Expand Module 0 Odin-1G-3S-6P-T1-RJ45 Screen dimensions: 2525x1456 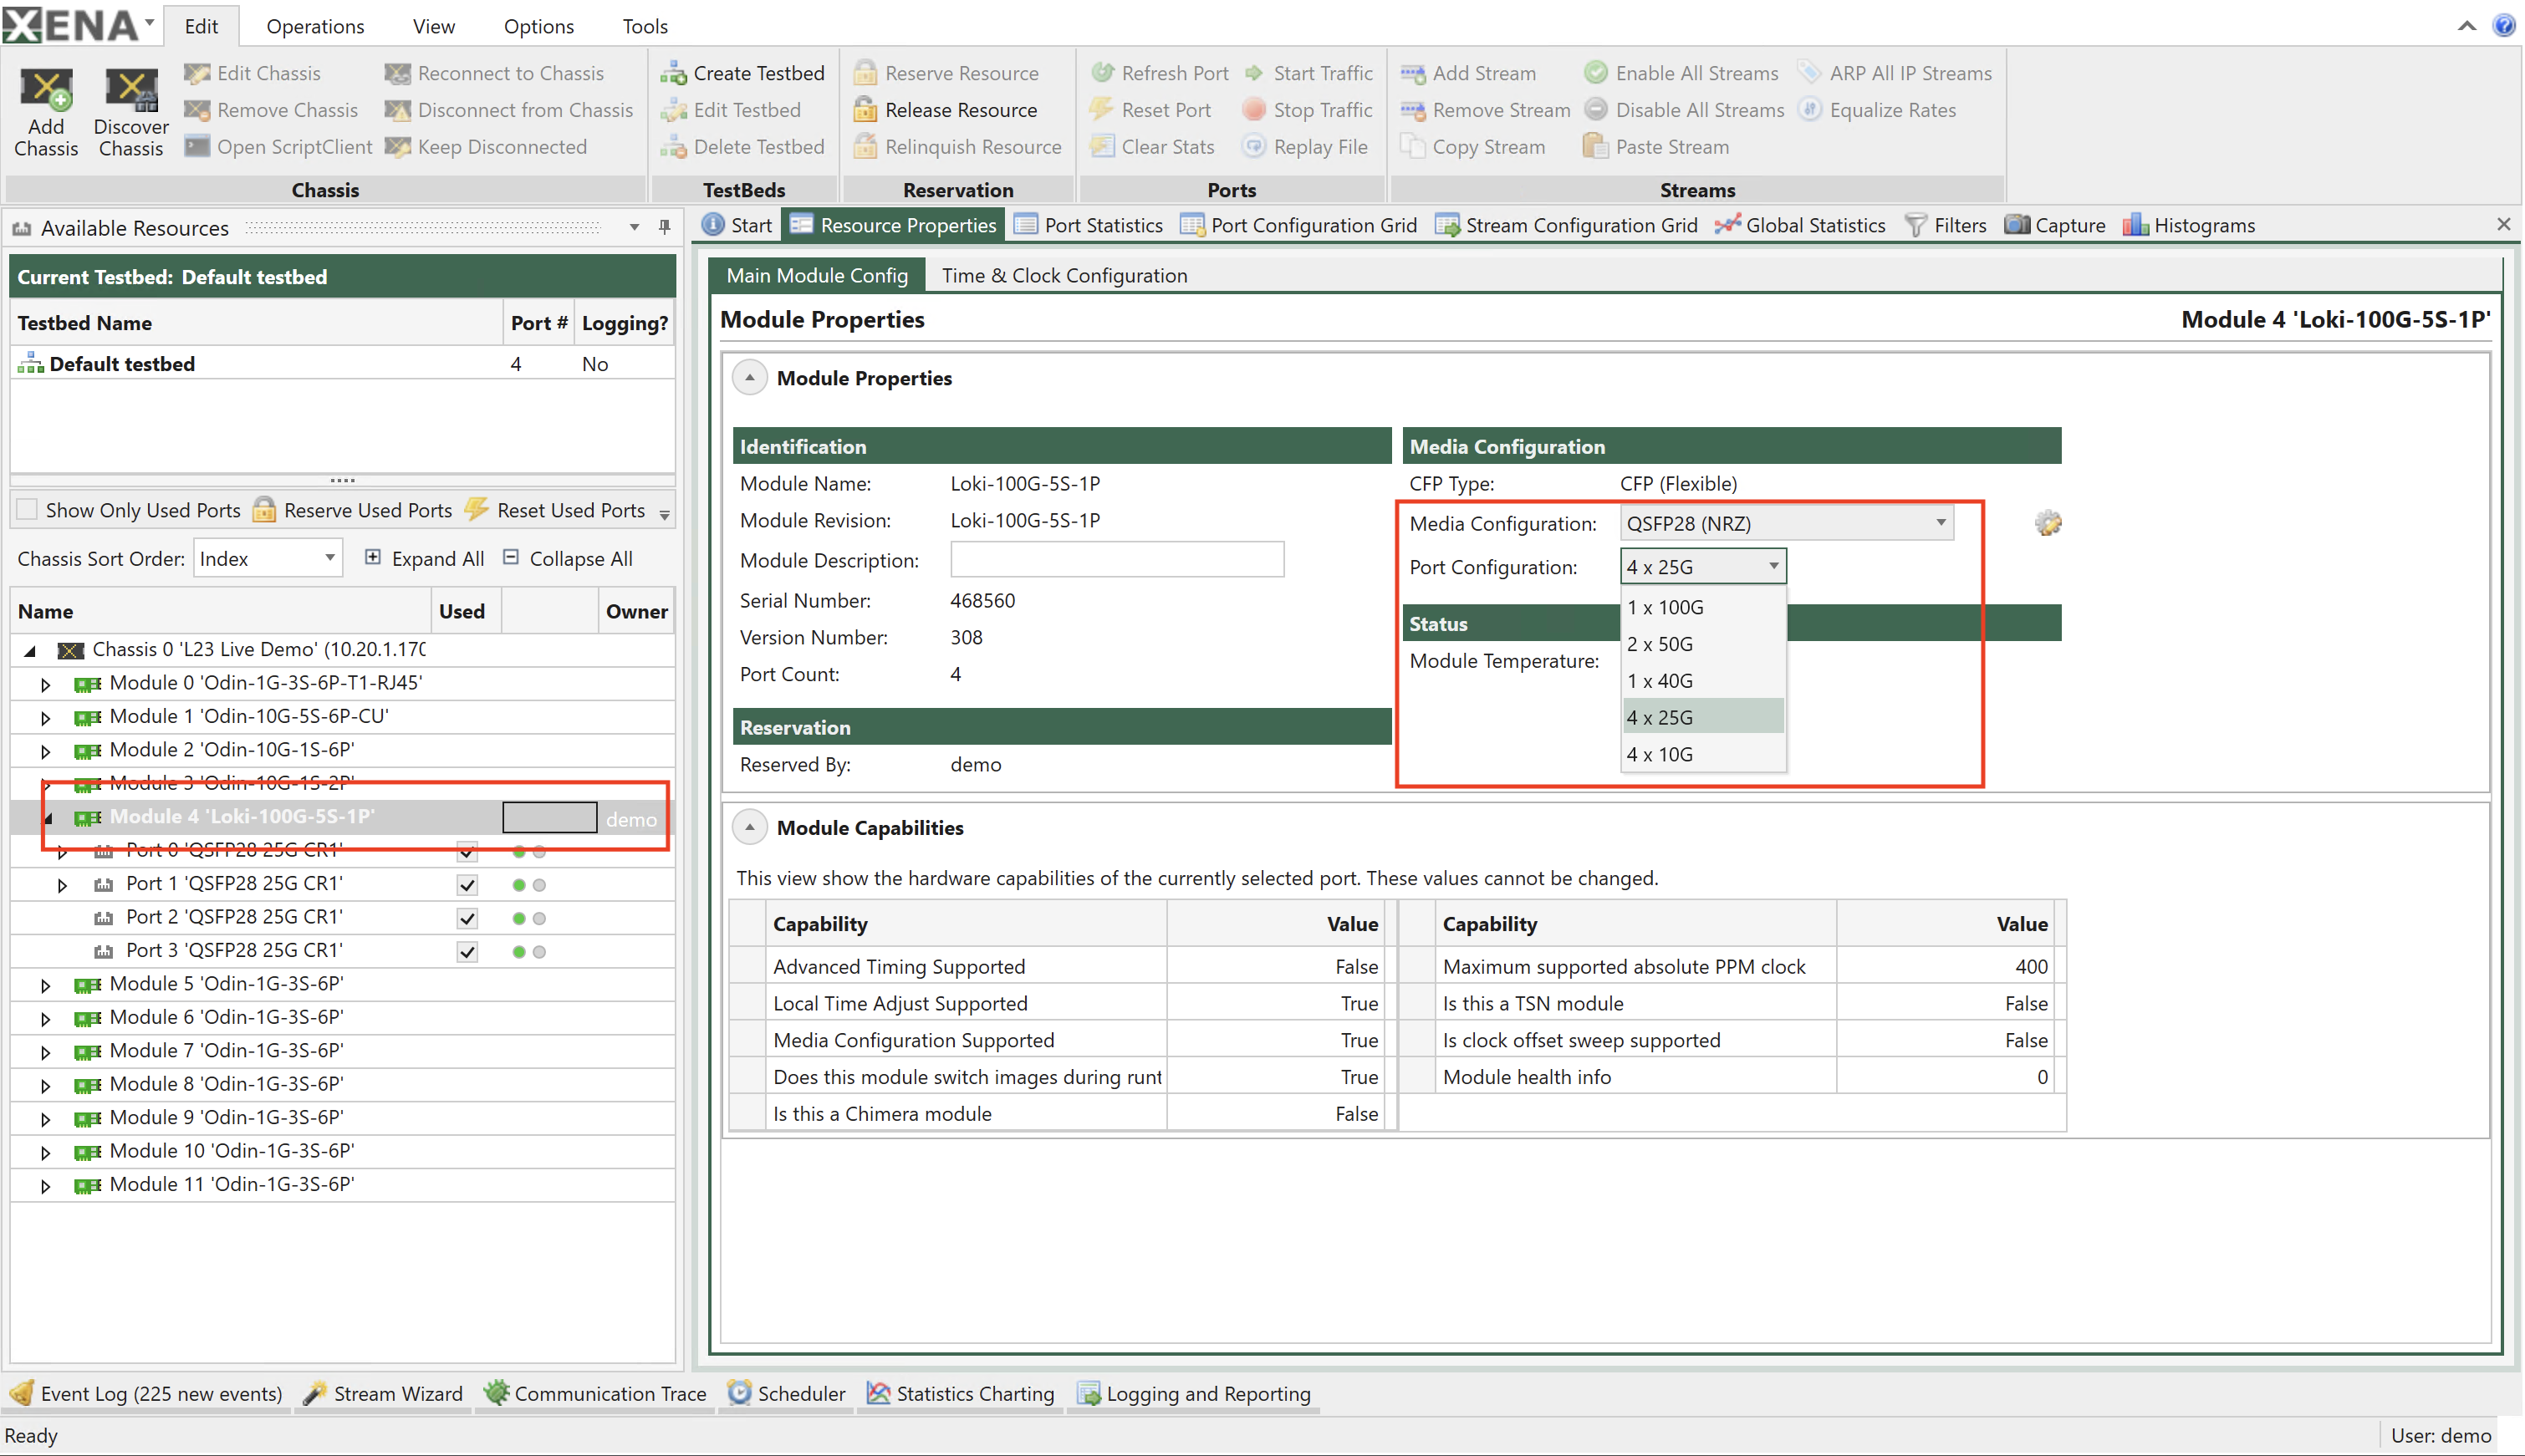pyautogui.click(x=45, y=685)
